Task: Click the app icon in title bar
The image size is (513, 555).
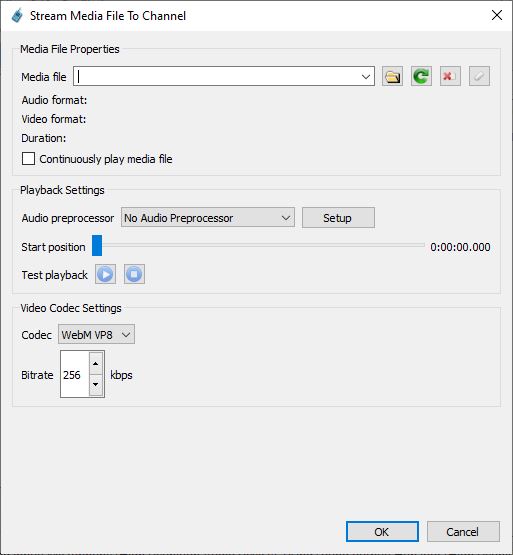Action: click(x=17, y=16)
